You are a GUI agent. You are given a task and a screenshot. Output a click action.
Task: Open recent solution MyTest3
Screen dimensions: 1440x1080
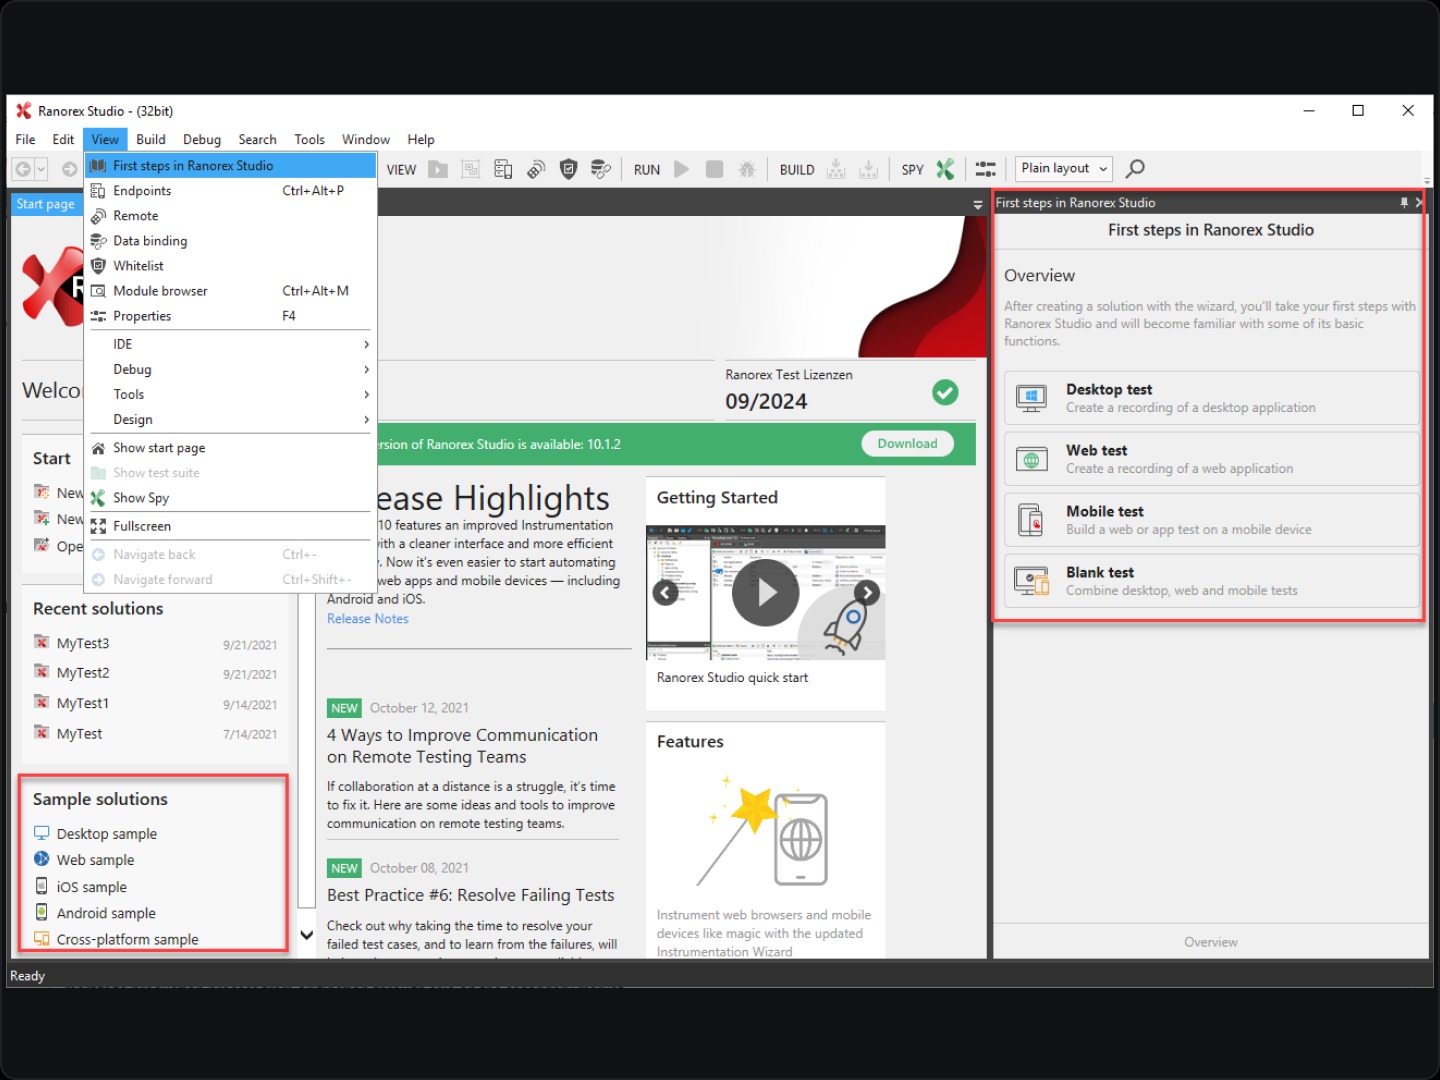point(83,643)
